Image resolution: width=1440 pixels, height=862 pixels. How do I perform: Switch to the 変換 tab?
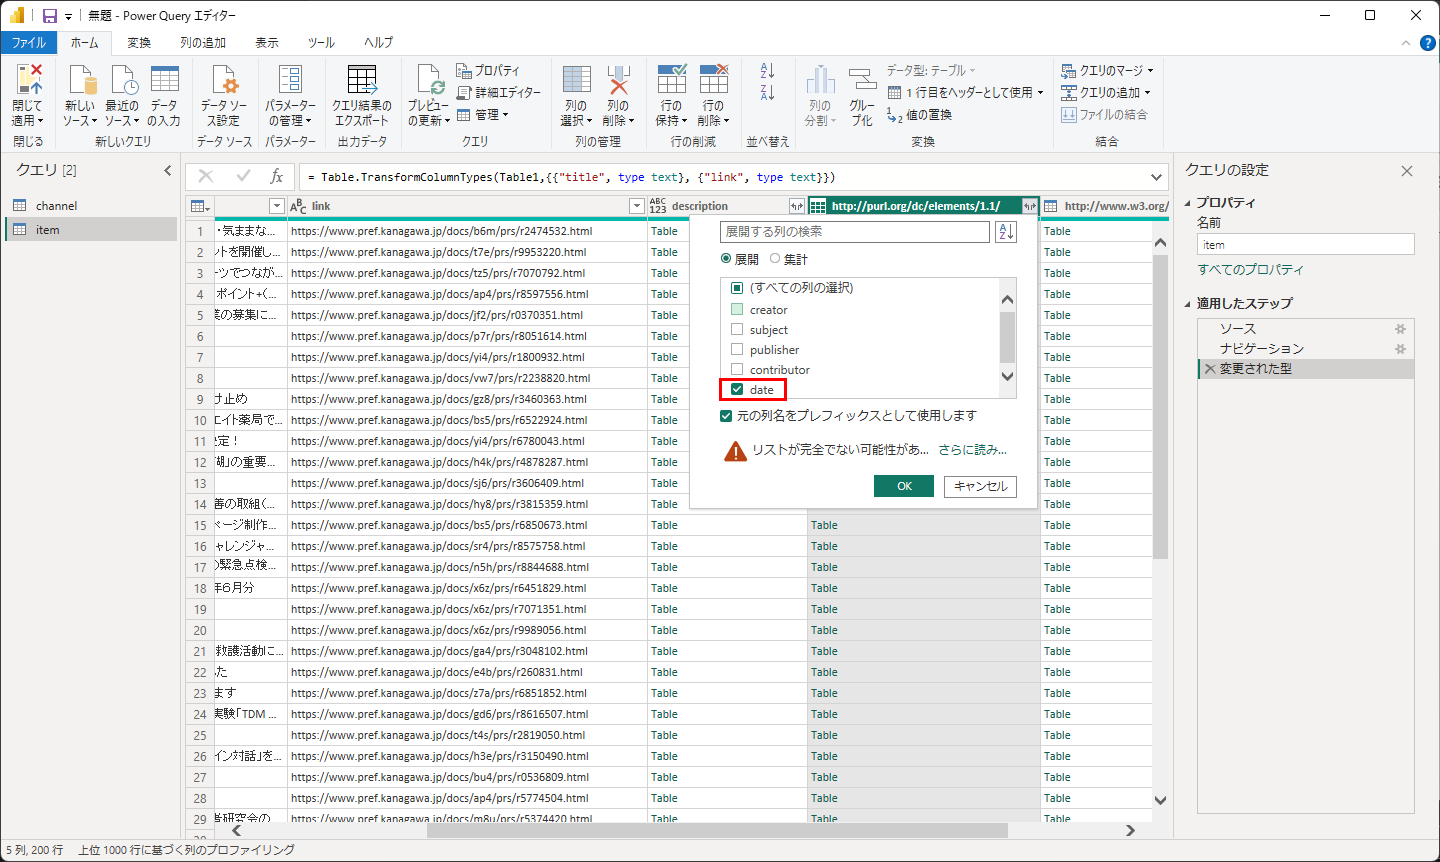[139, 42]
